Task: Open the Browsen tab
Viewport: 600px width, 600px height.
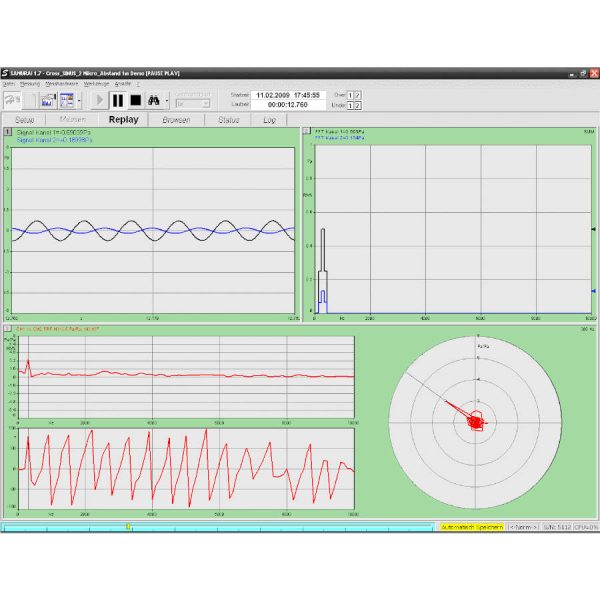Action: [x=176, y=120]
